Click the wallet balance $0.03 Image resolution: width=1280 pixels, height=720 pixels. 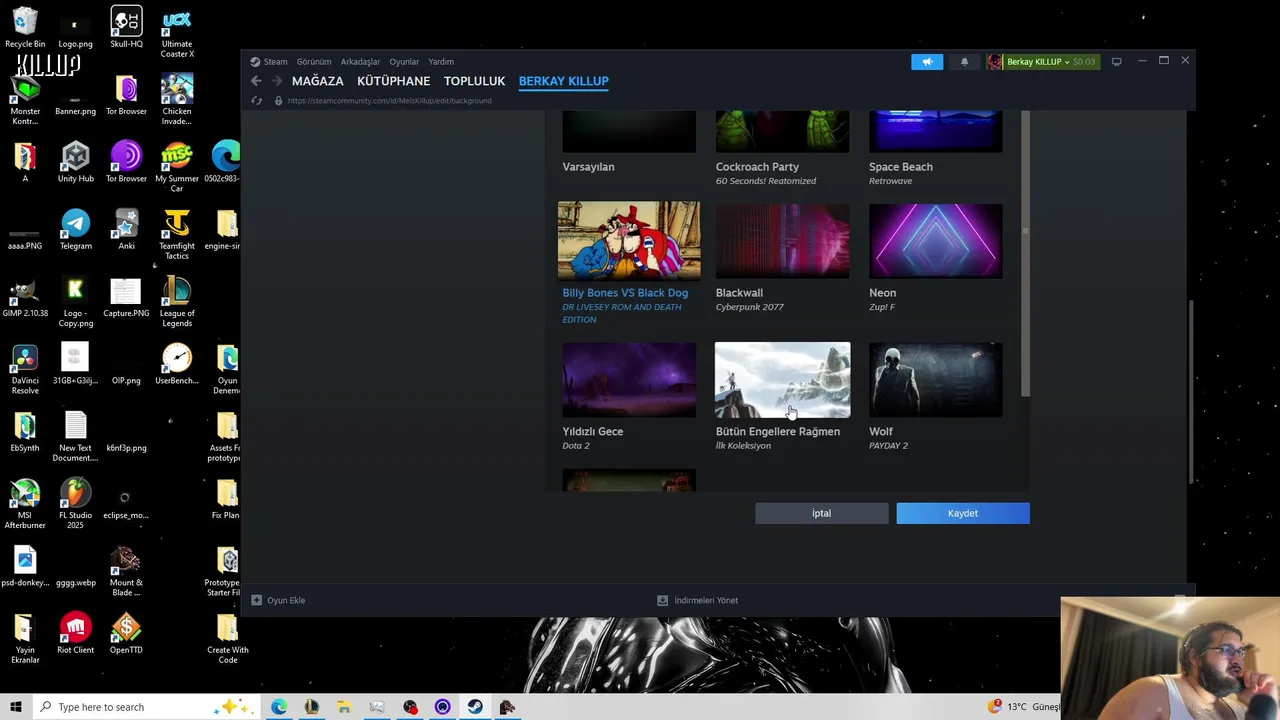(x=1083, y=62)
